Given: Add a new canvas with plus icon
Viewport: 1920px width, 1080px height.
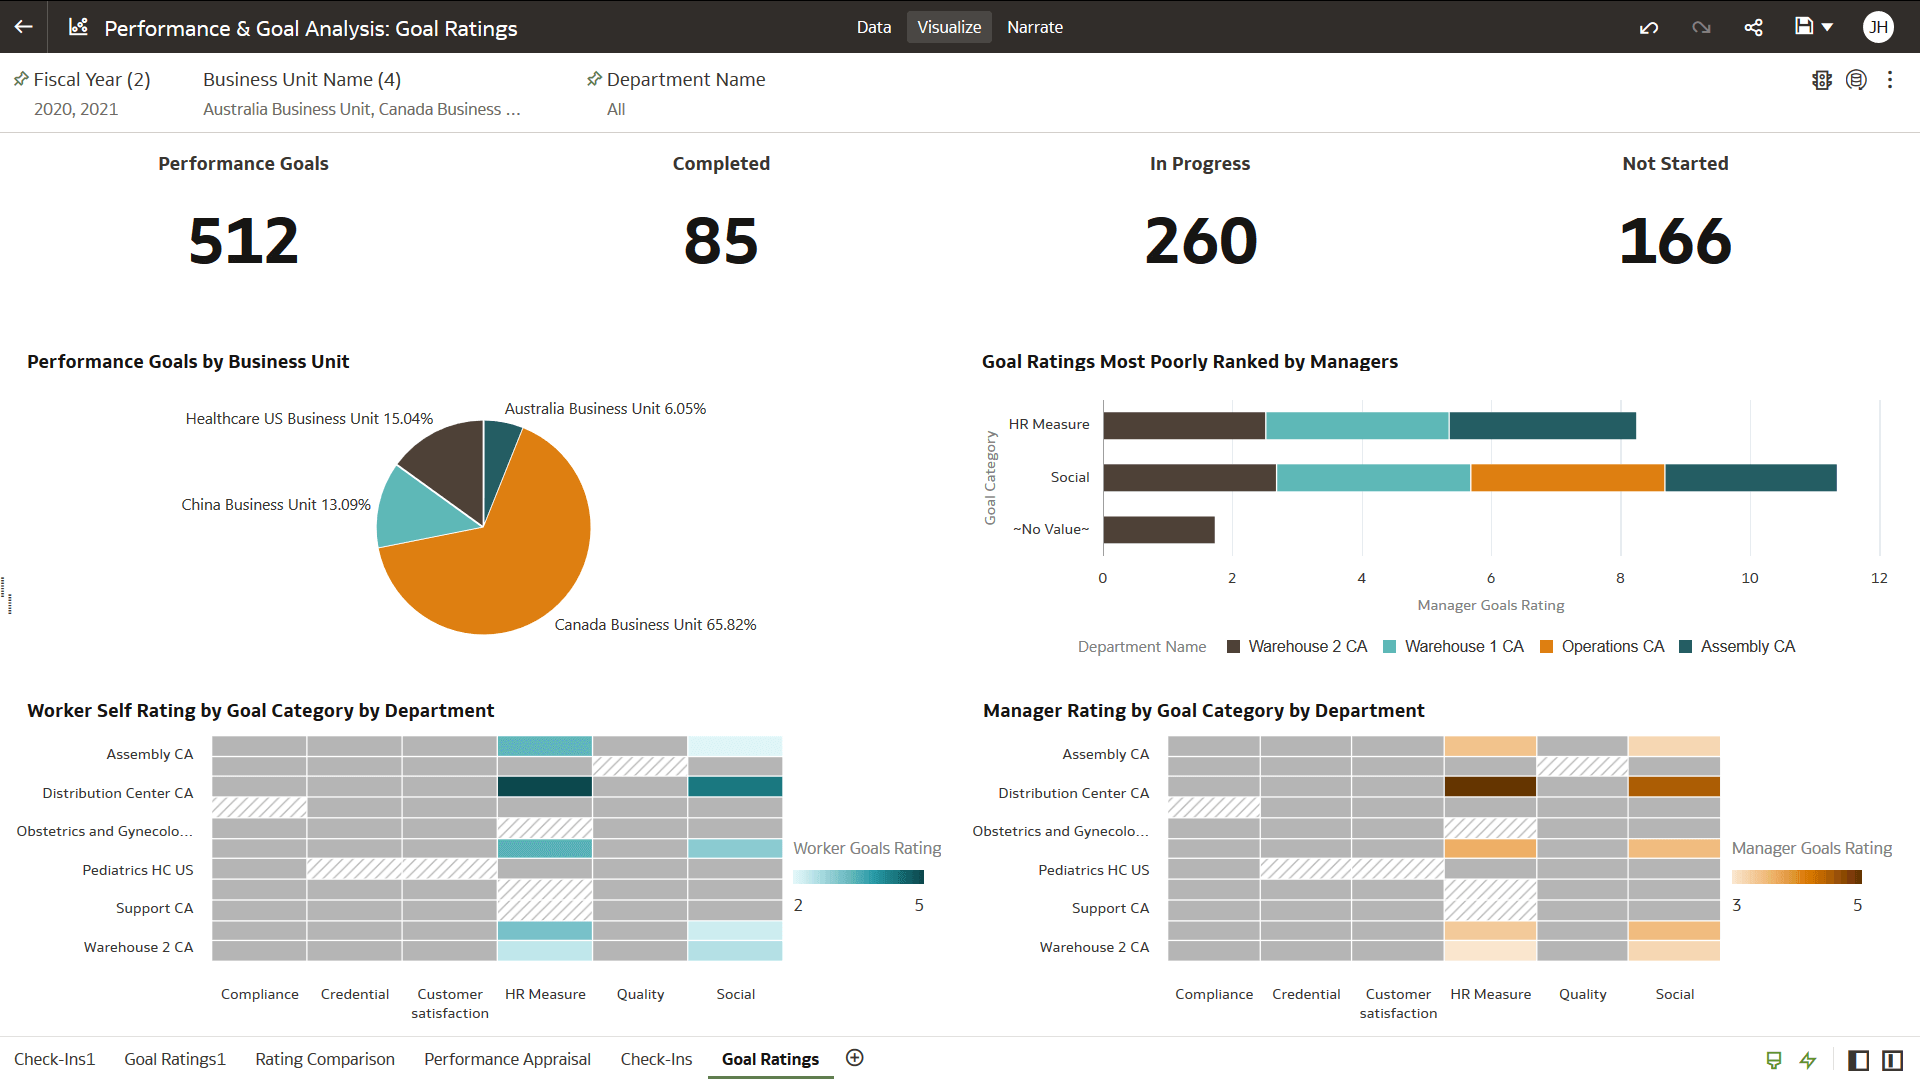Looking at the screenshot, I should (x=854, y=1058).
